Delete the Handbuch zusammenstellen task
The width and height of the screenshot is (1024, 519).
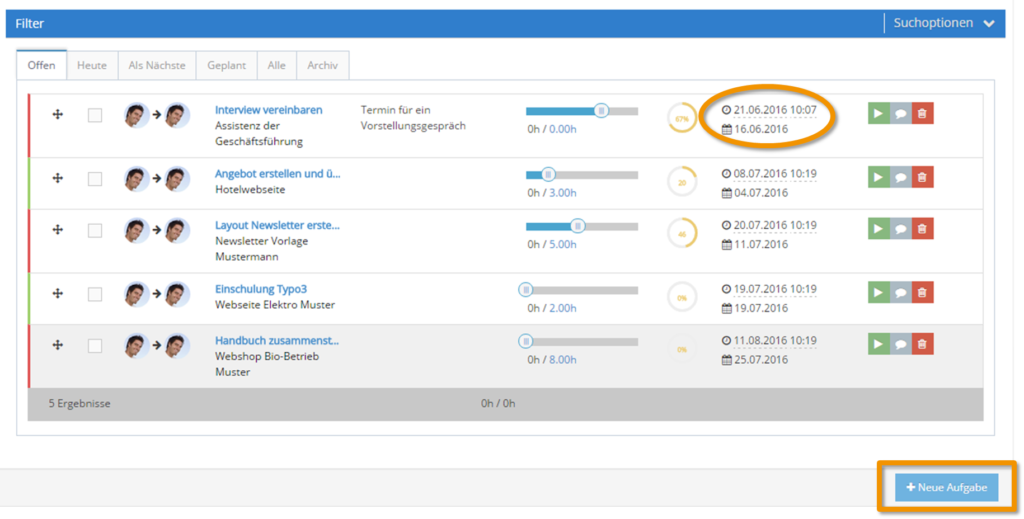(x=922, y=344)
